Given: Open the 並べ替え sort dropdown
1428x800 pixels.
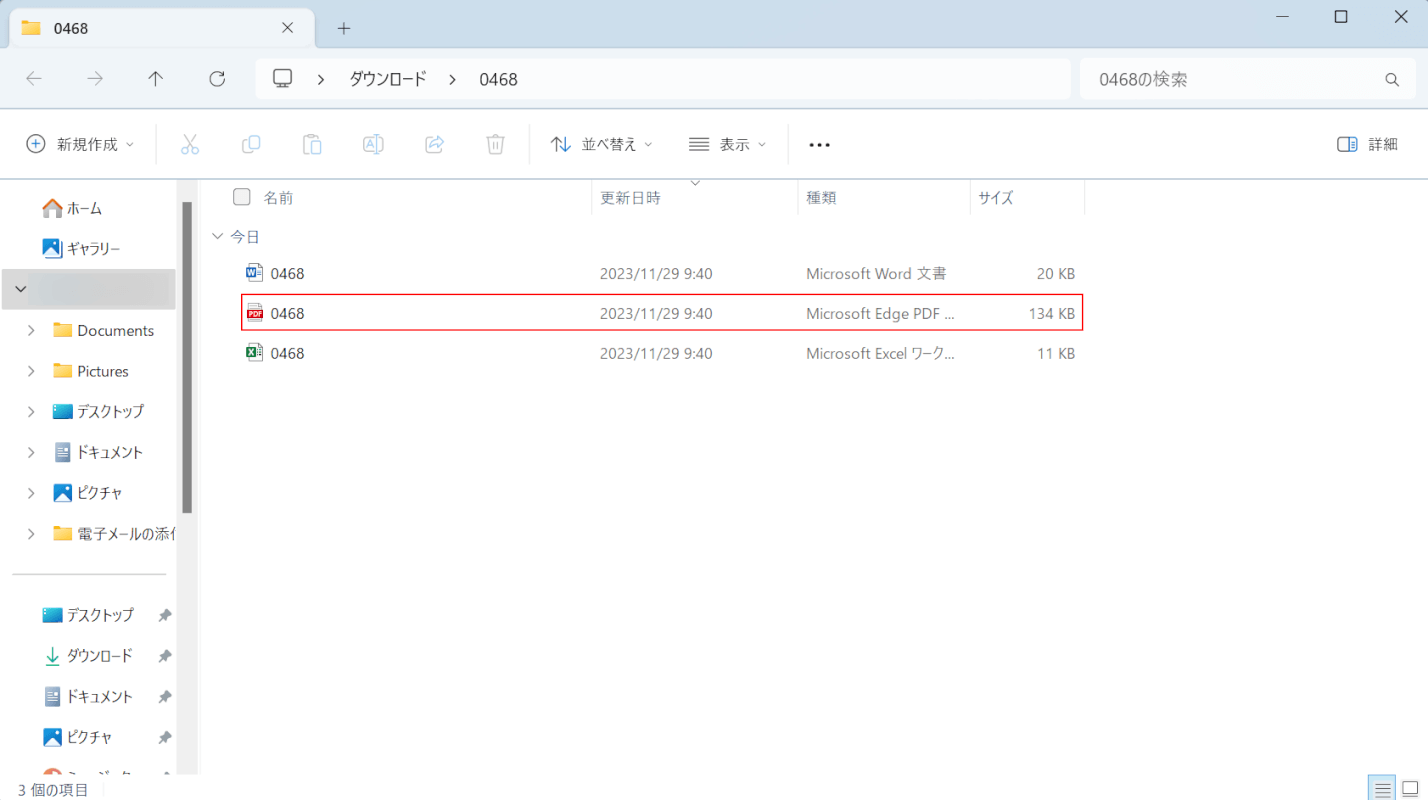Looking at the screenshot, I should [x=602, y=144].
